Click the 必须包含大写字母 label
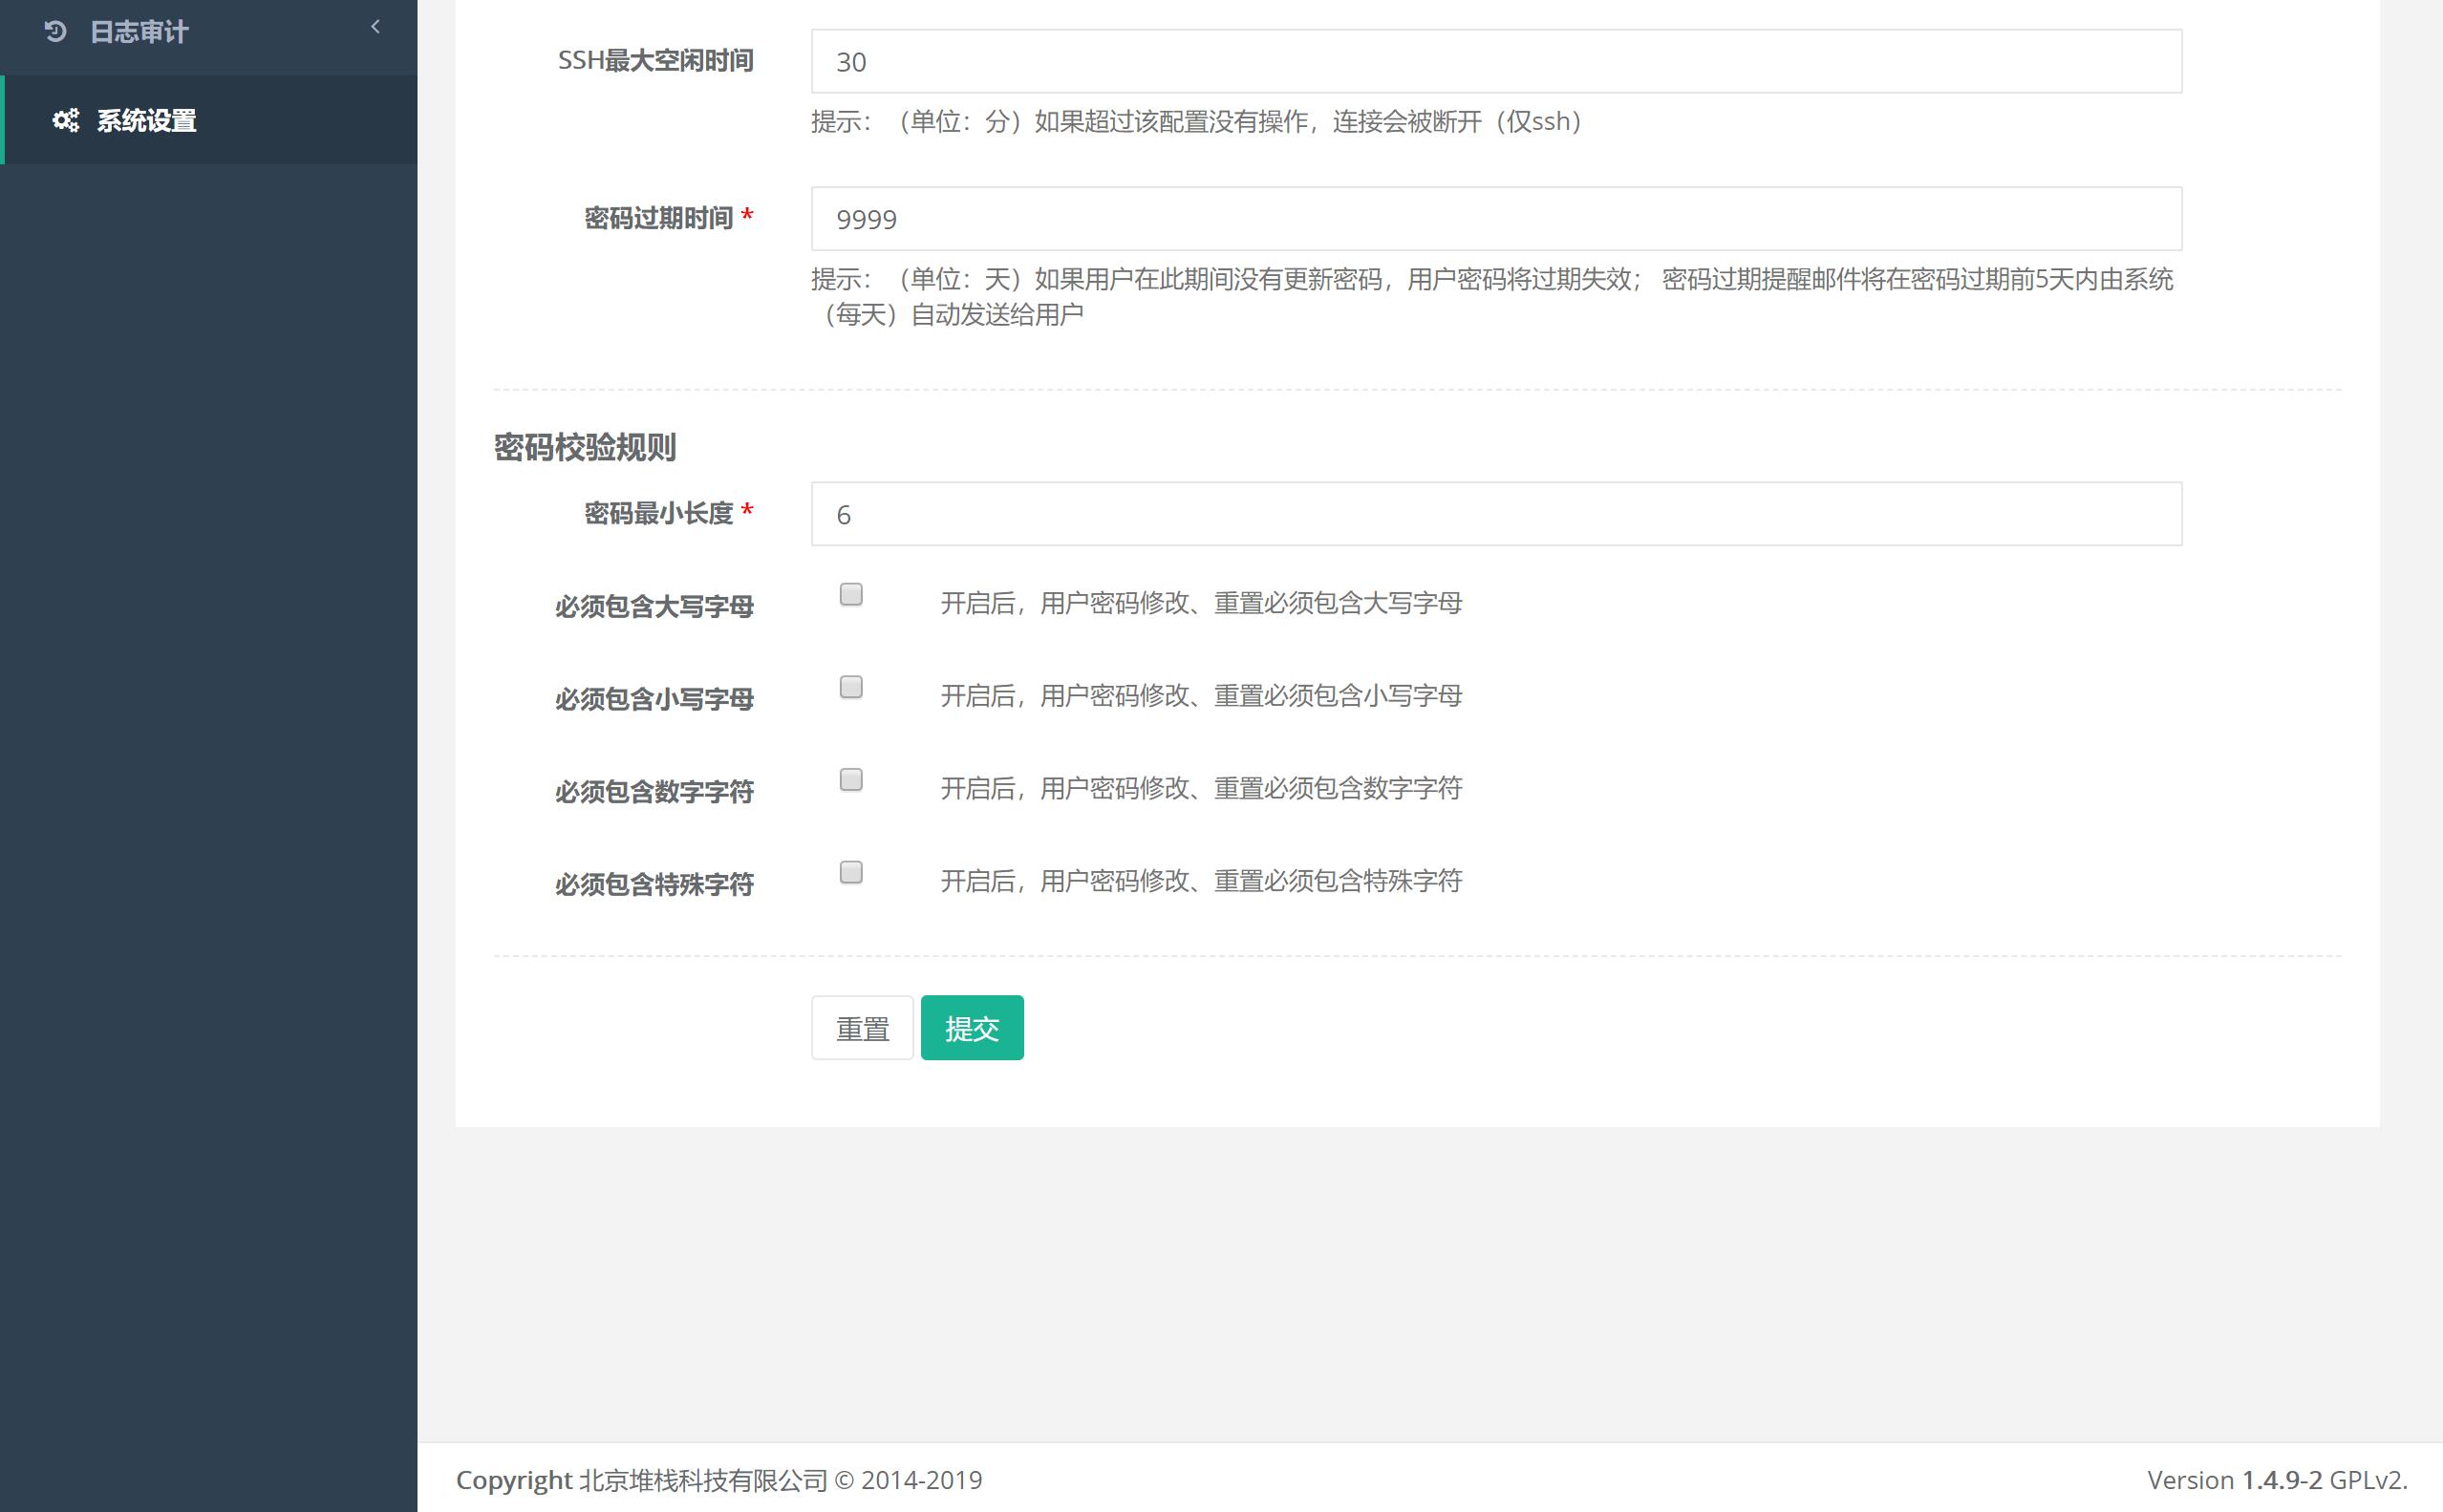Image resolution: width=2443 pixels, height=1512 pixels. click(x=654, y=606)
